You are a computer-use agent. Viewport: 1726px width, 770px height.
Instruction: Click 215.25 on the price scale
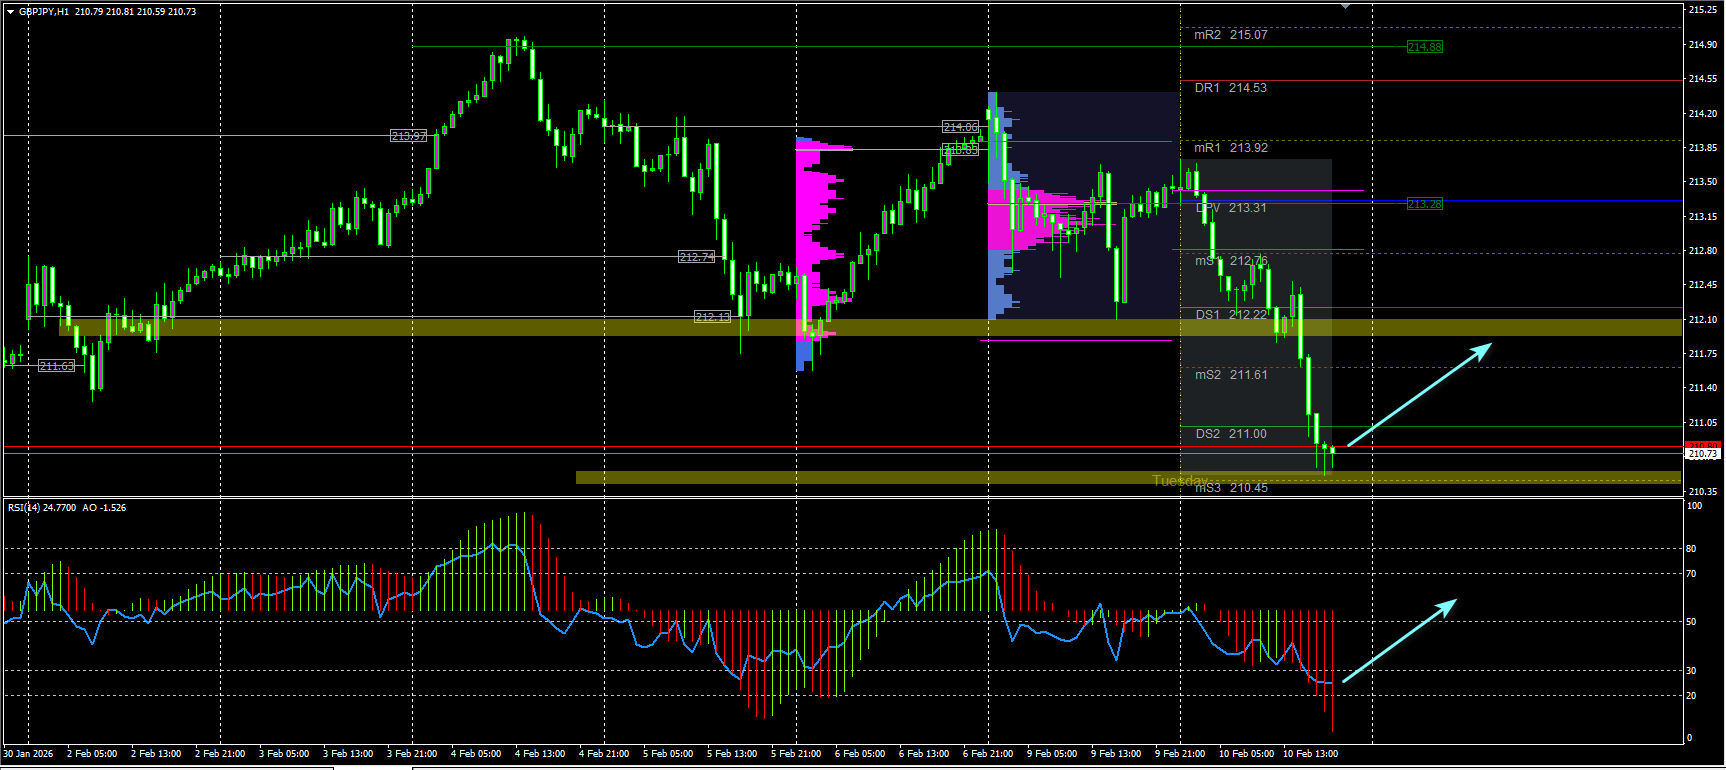tap(1703, 10)
